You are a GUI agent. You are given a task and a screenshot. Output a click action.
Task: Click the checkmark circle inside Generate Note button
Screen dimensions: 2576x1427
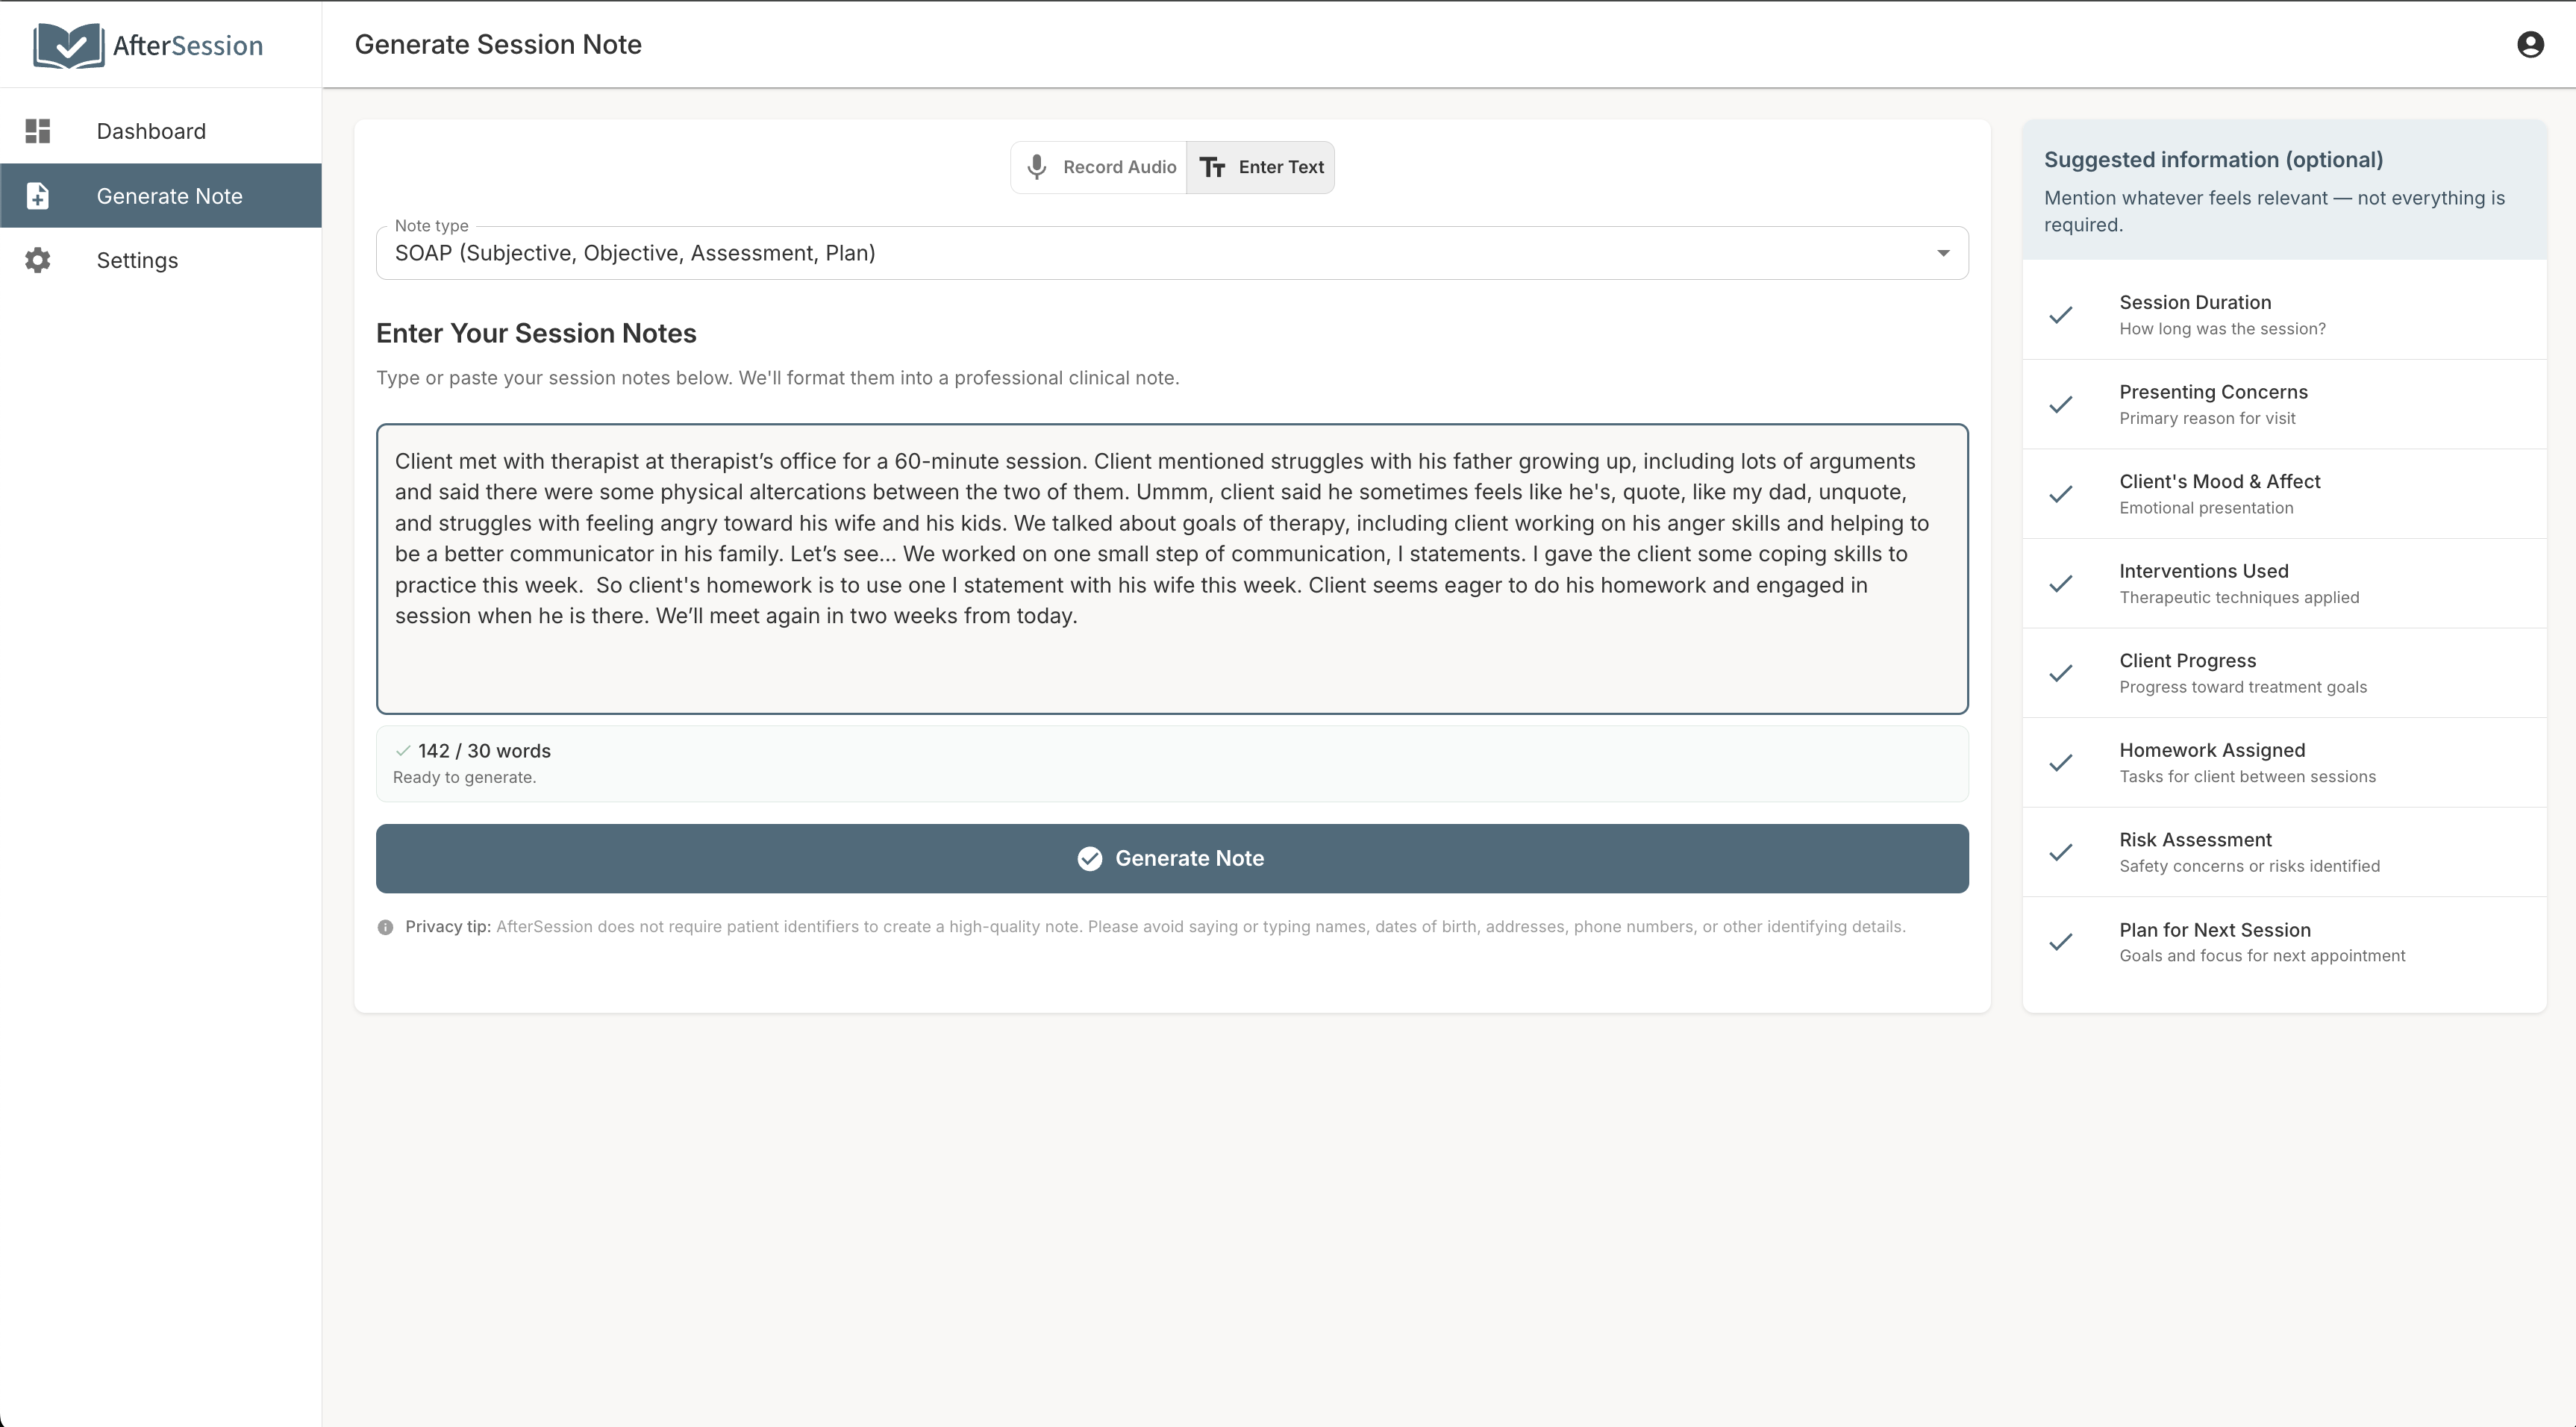click(1089, 858)
